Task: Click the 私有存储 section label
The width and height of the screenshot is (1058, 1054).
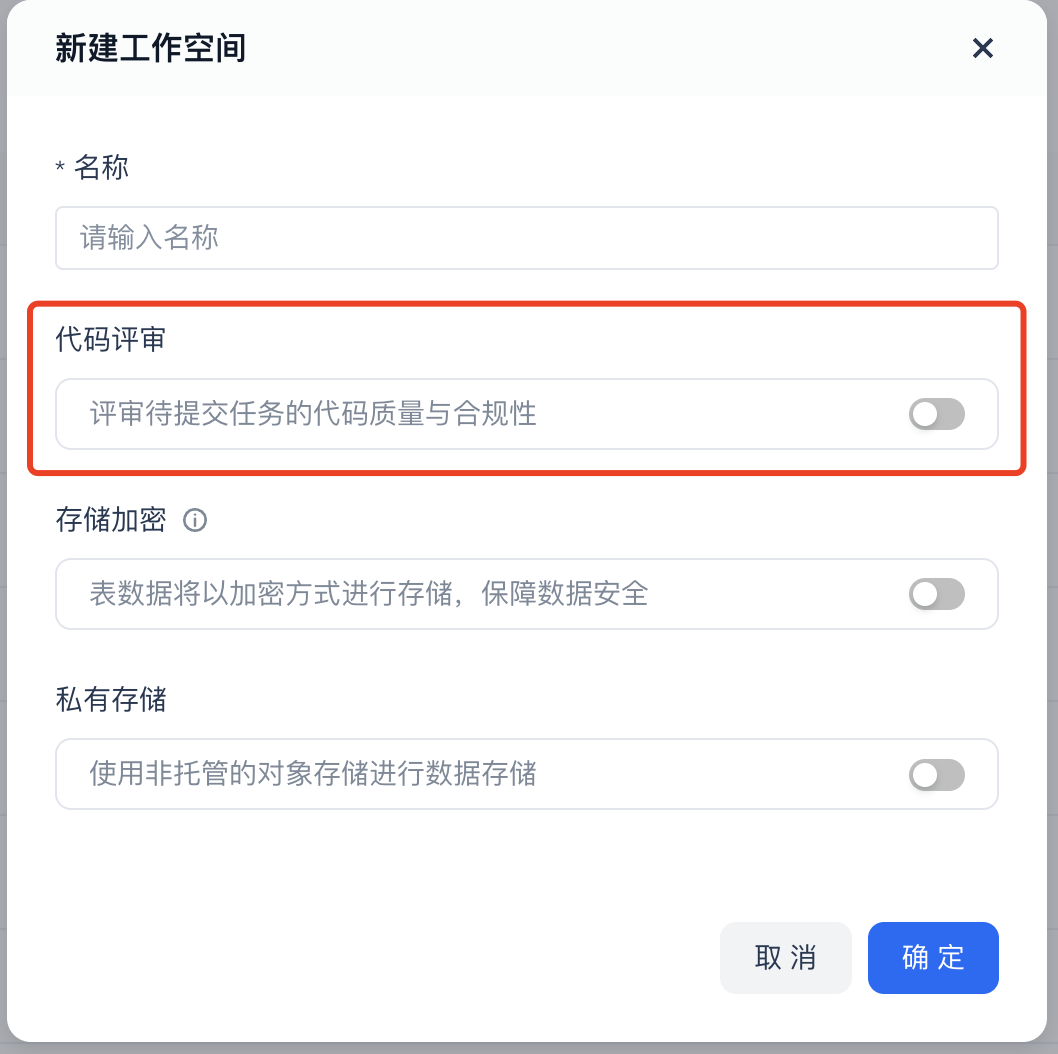Action: (111, 700)
